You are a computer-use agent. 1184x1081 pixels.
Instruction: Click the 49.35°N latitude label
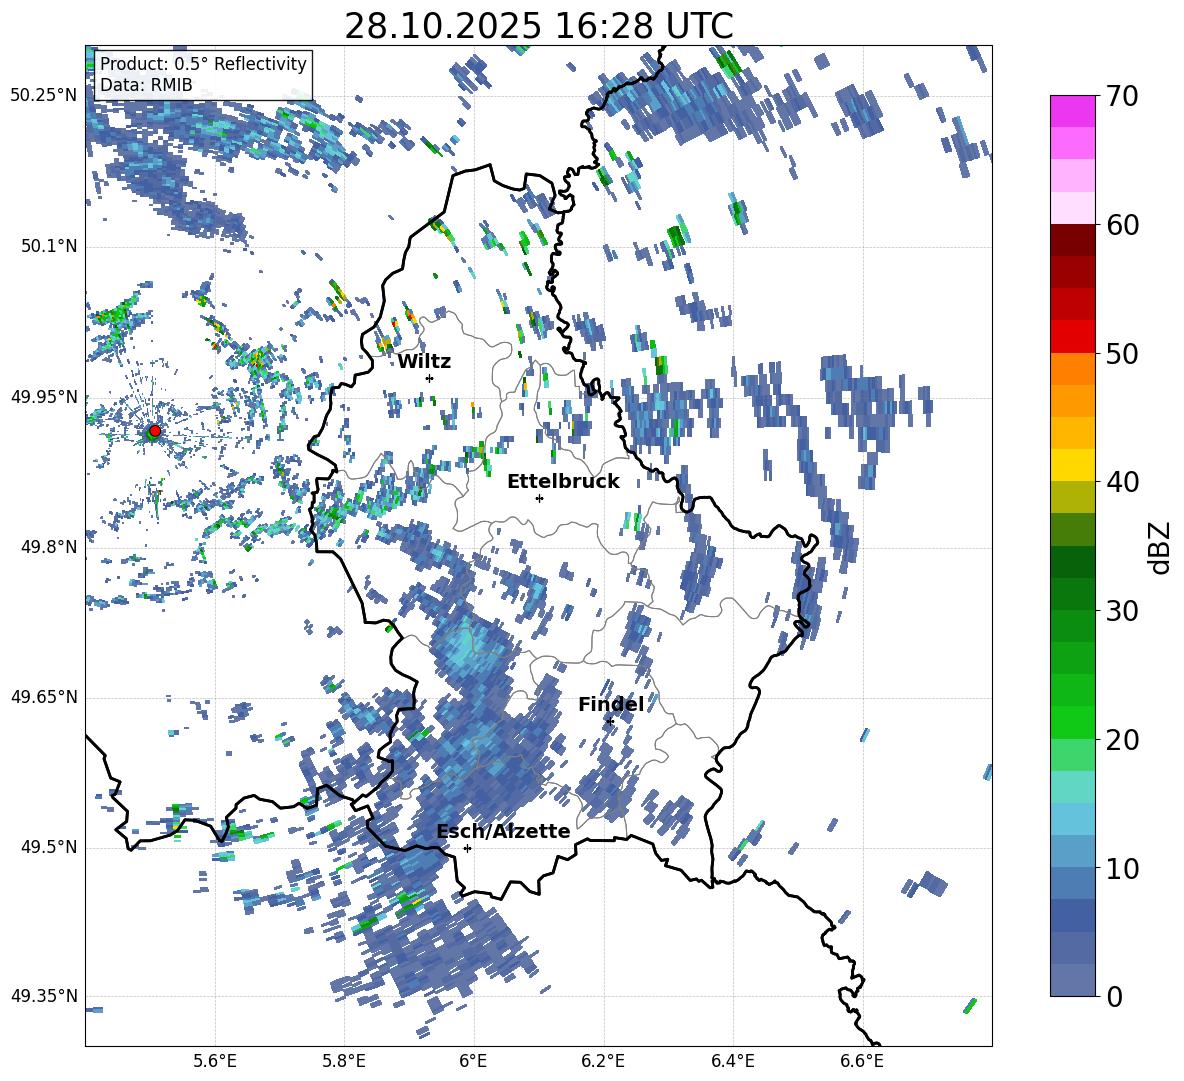click(44, 996)
